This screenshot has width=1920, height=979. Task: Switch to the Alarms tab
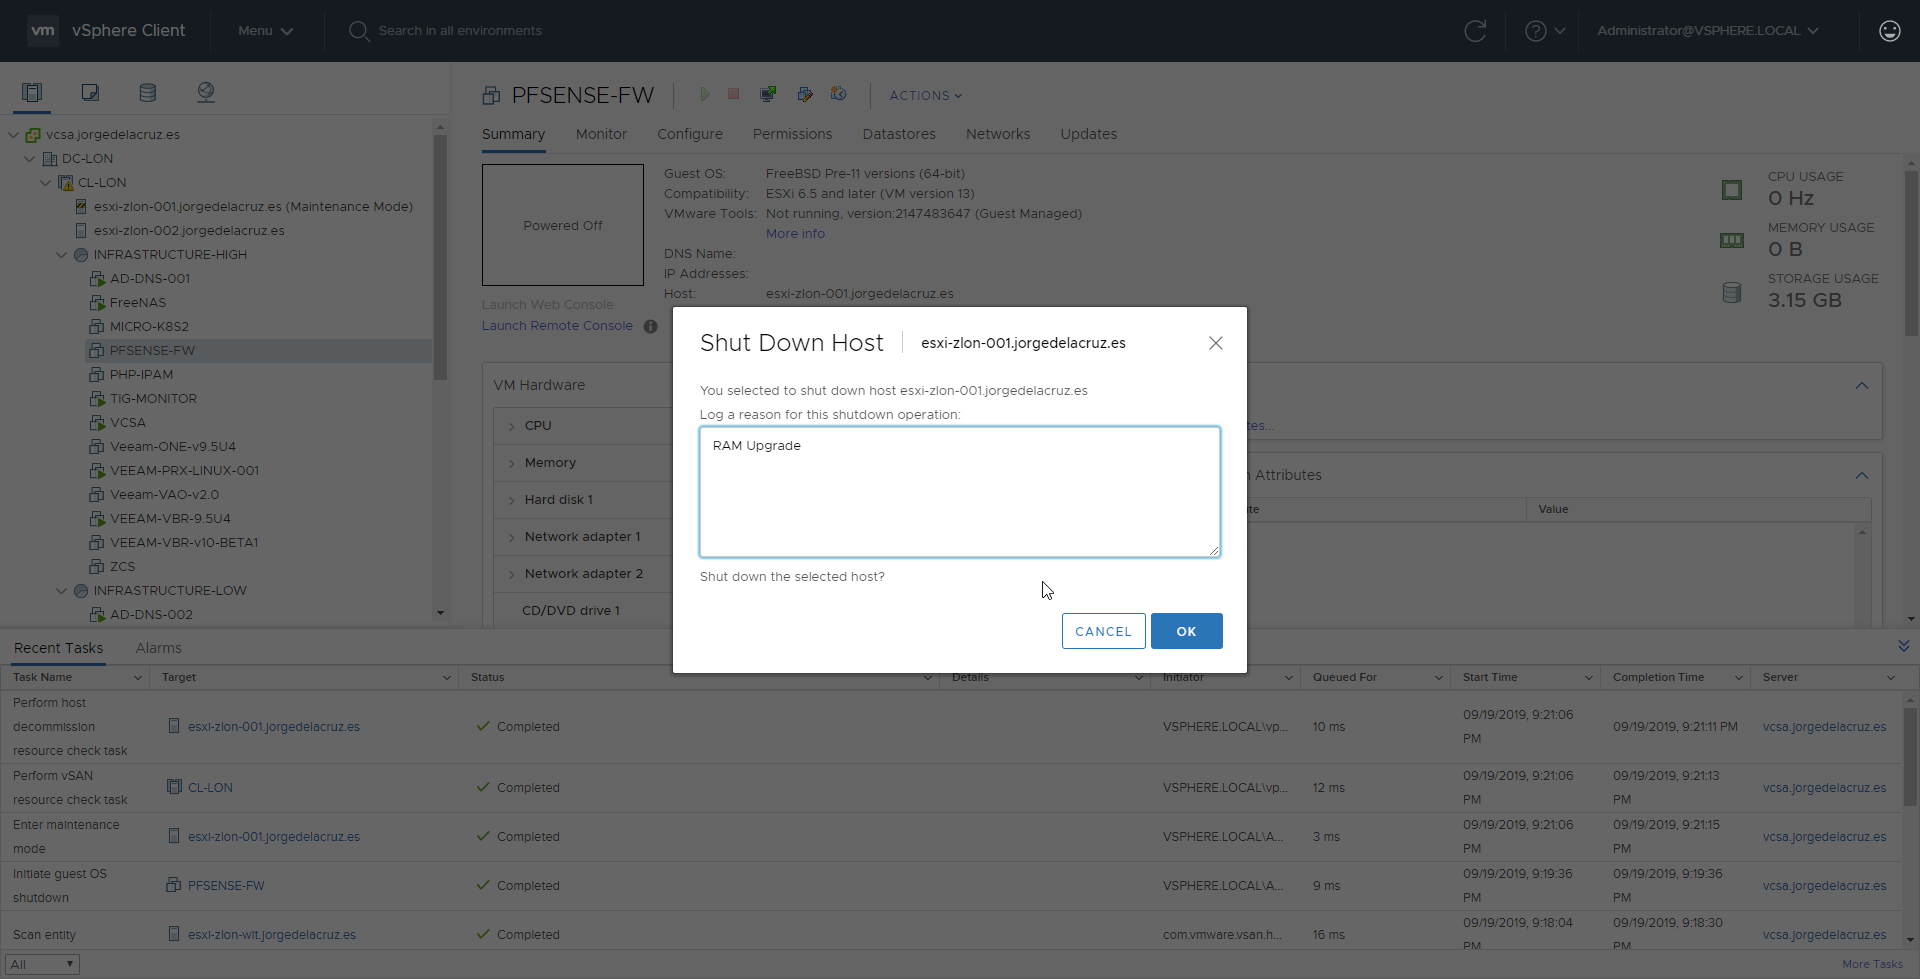pos(159,648)
